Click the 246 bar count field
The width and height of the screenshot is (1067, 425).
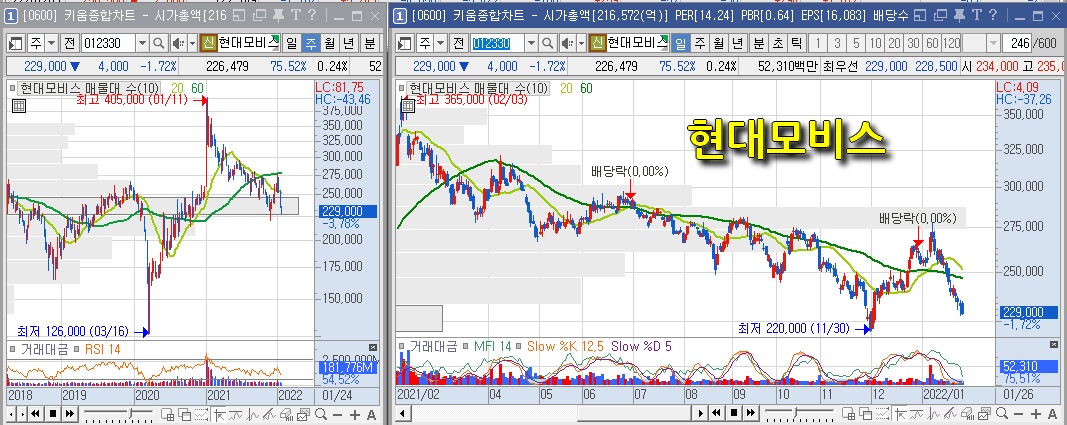point(1017,44)
